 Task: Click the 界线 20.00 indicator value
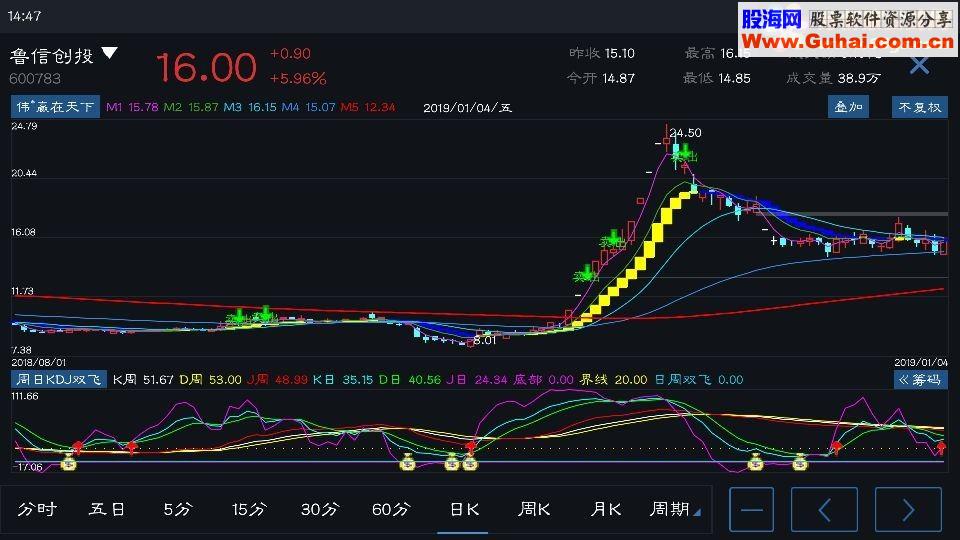click(613, 380)
